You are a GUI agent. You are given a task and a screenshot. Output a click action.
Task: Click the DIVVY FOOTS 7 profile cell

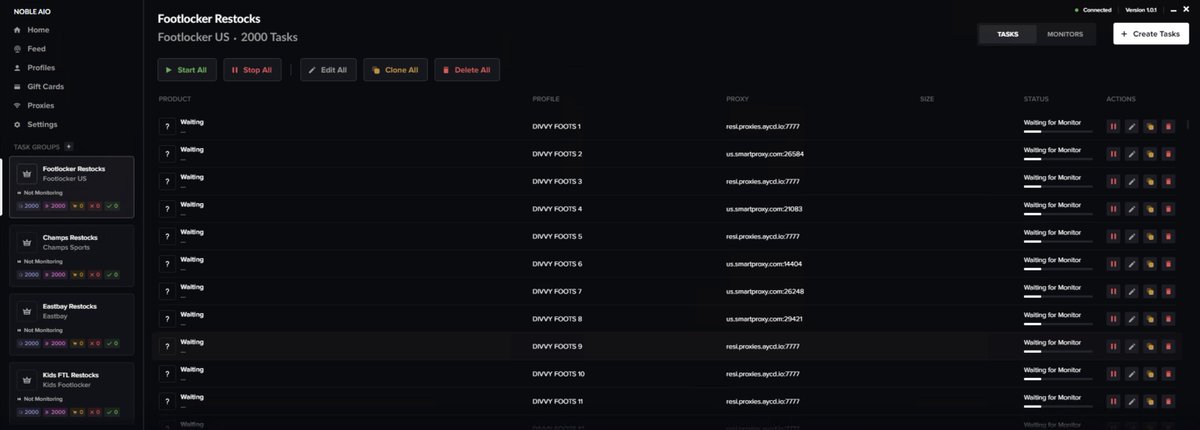(x=557, y=291)
